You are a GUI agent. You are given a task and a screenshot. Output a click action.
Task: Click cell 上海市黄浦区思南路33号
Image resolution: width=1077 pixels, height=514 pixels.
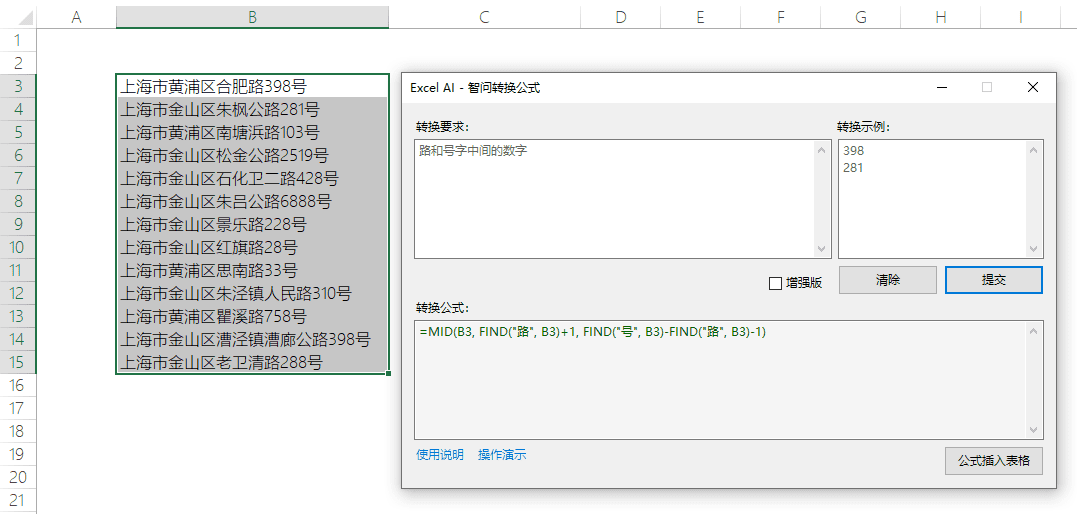[x=253, y=270]
